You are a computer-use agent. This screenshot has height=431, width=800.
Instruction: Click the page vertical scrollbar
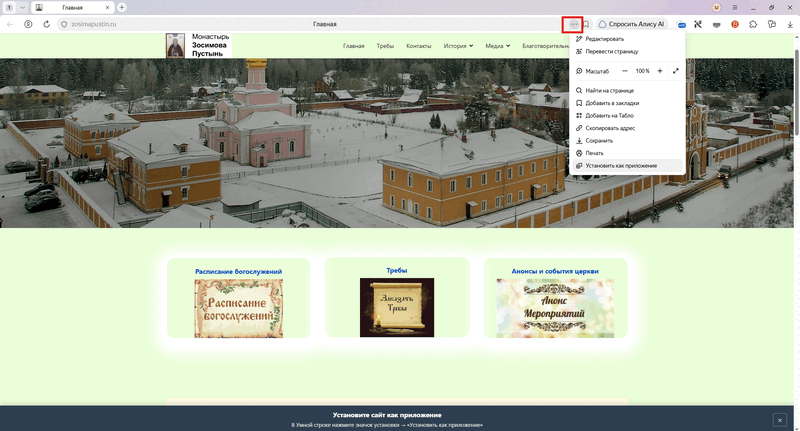tap(796, 92)
